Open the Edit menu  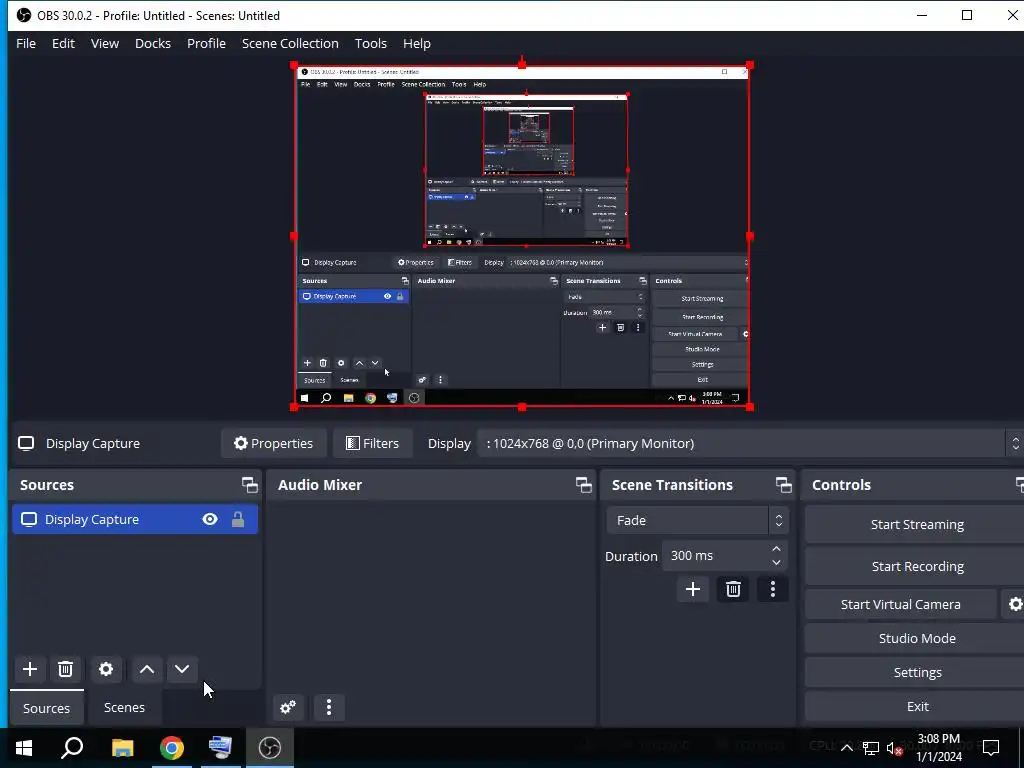point(63,43)
